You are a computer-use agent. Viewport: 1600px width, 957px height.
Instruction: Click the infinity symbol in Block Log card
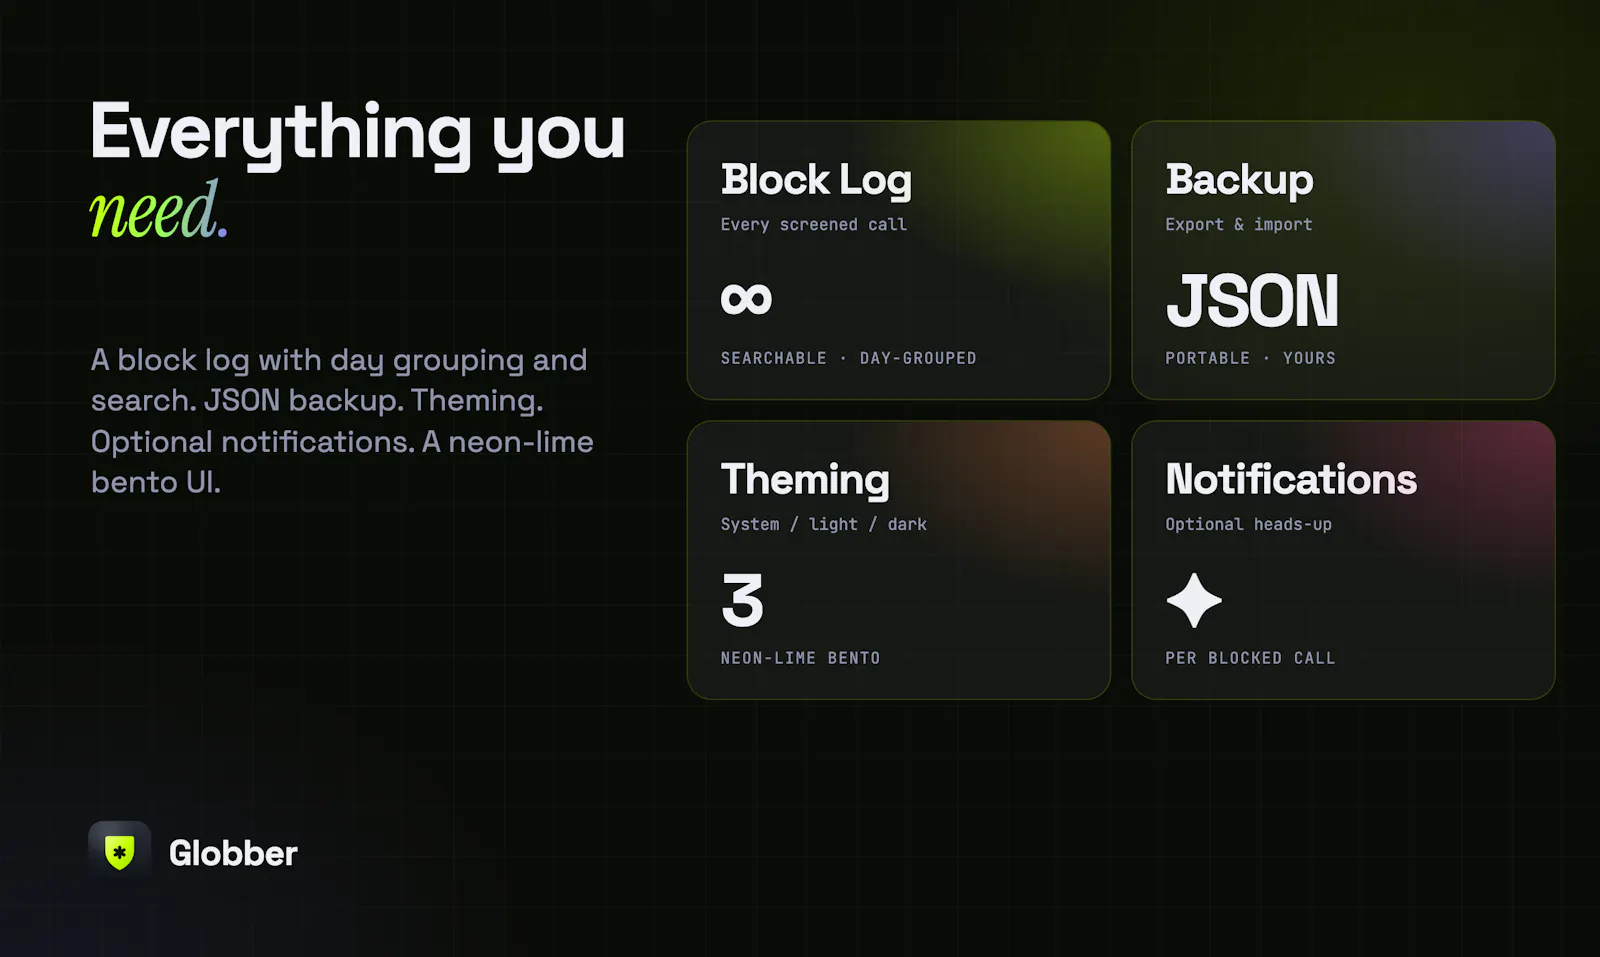click(x=746, y=298)
